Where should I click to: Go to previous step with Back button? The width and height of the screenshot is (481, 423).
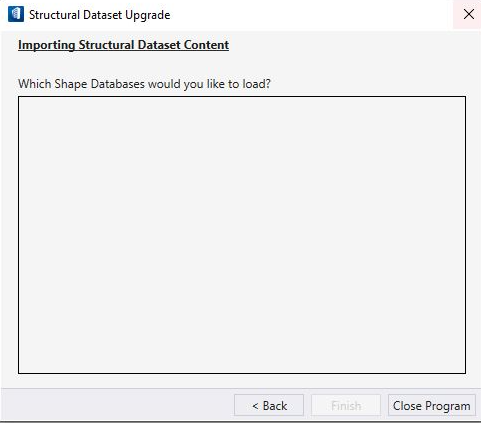point(269,405)
